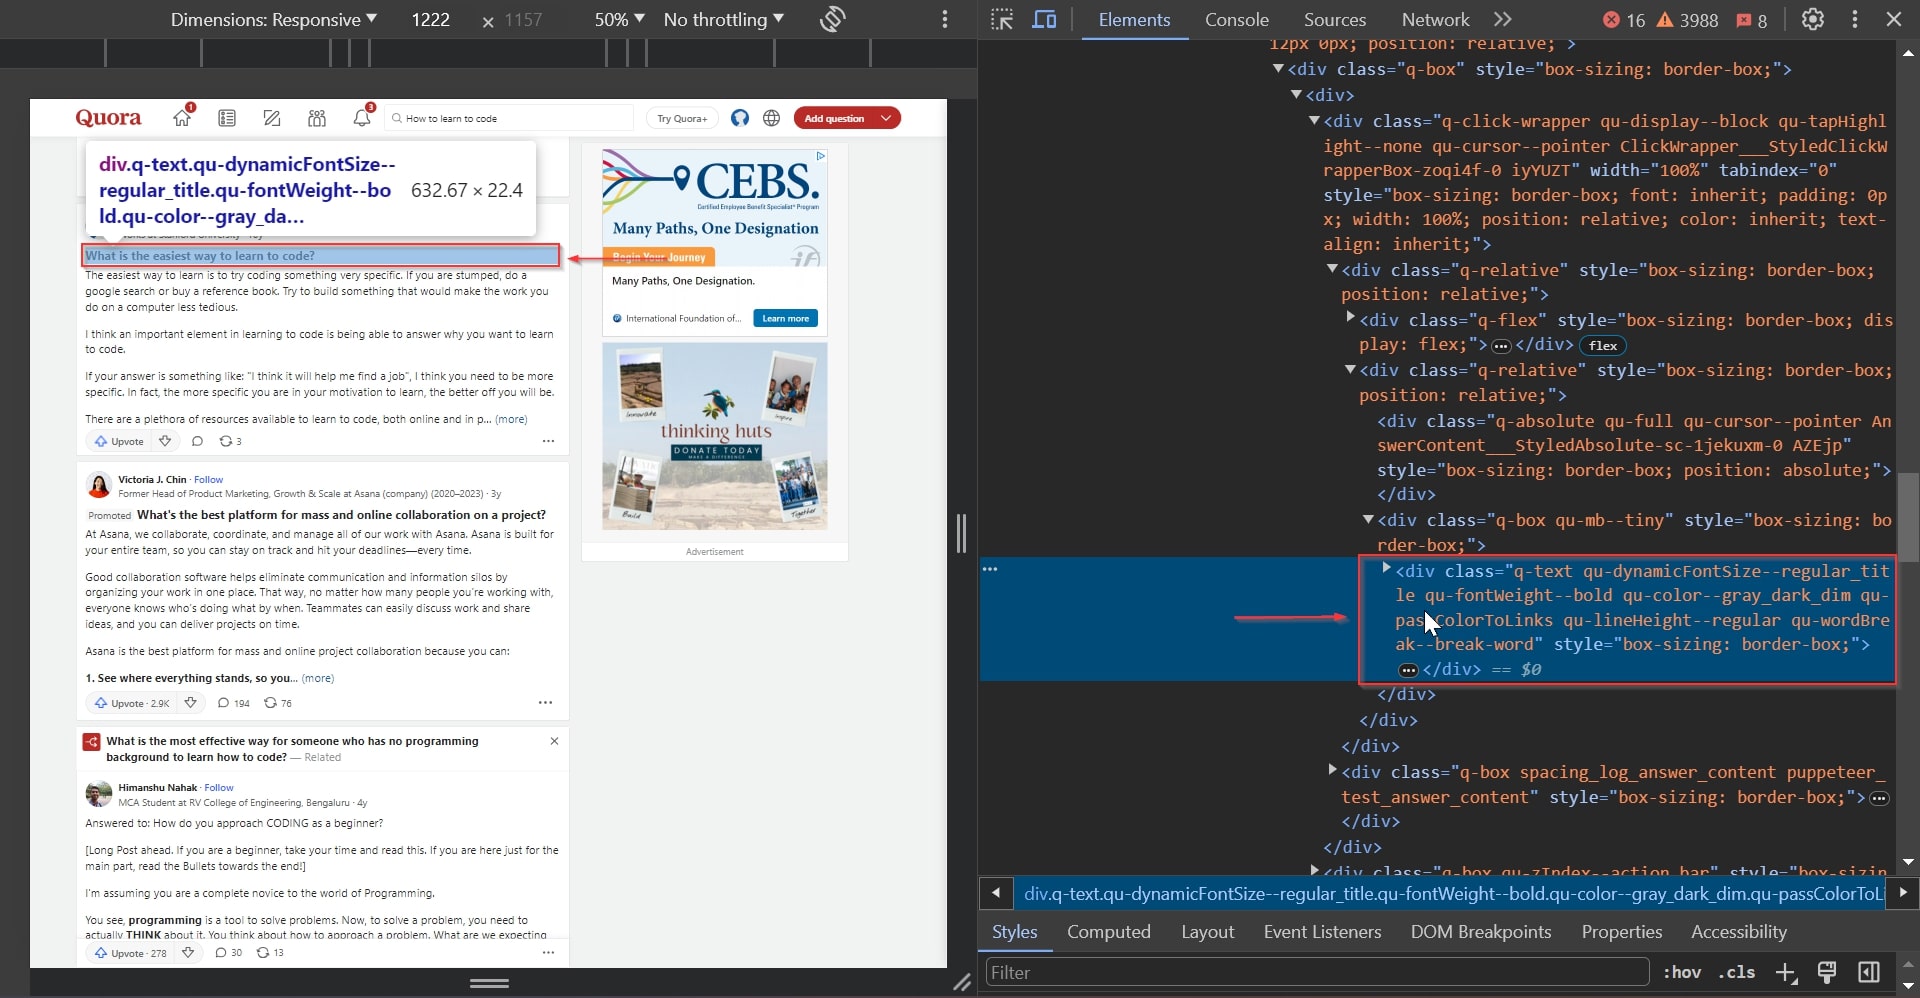1920x998 pixels.
Task: Click the Add question button
Action: (x=836, y=117)
